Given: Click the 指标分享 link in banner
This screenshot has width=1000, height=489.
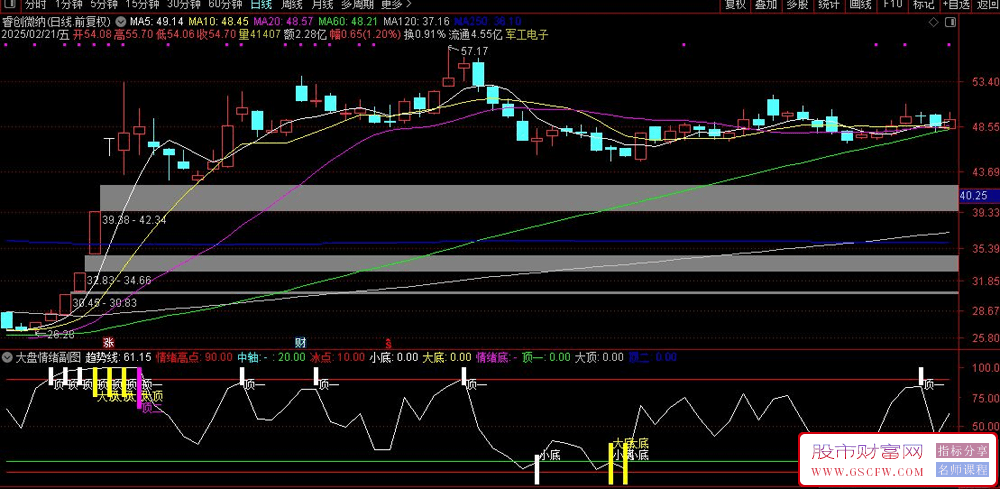Looking at the screenshot, I should coord(961,451).
